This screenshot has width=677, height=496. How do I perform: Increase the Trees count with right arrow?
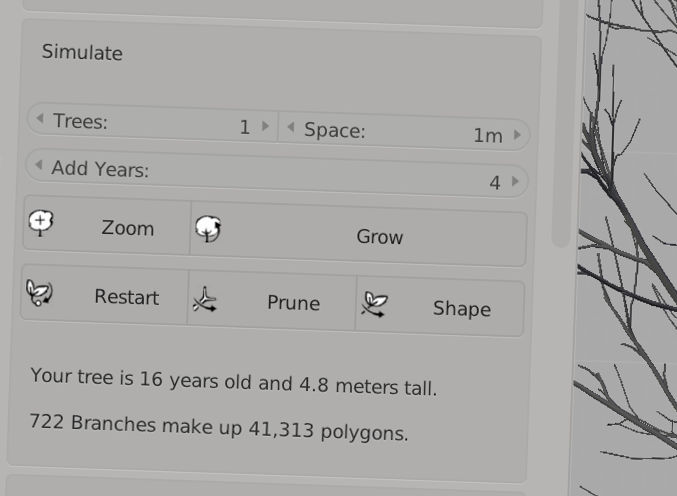point(266,126)
